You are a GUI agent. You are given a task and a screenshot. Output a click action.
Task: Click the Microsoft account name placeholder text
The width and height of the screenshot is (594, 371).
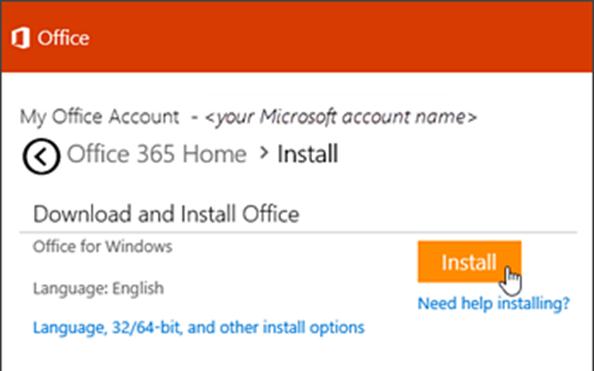340,117
